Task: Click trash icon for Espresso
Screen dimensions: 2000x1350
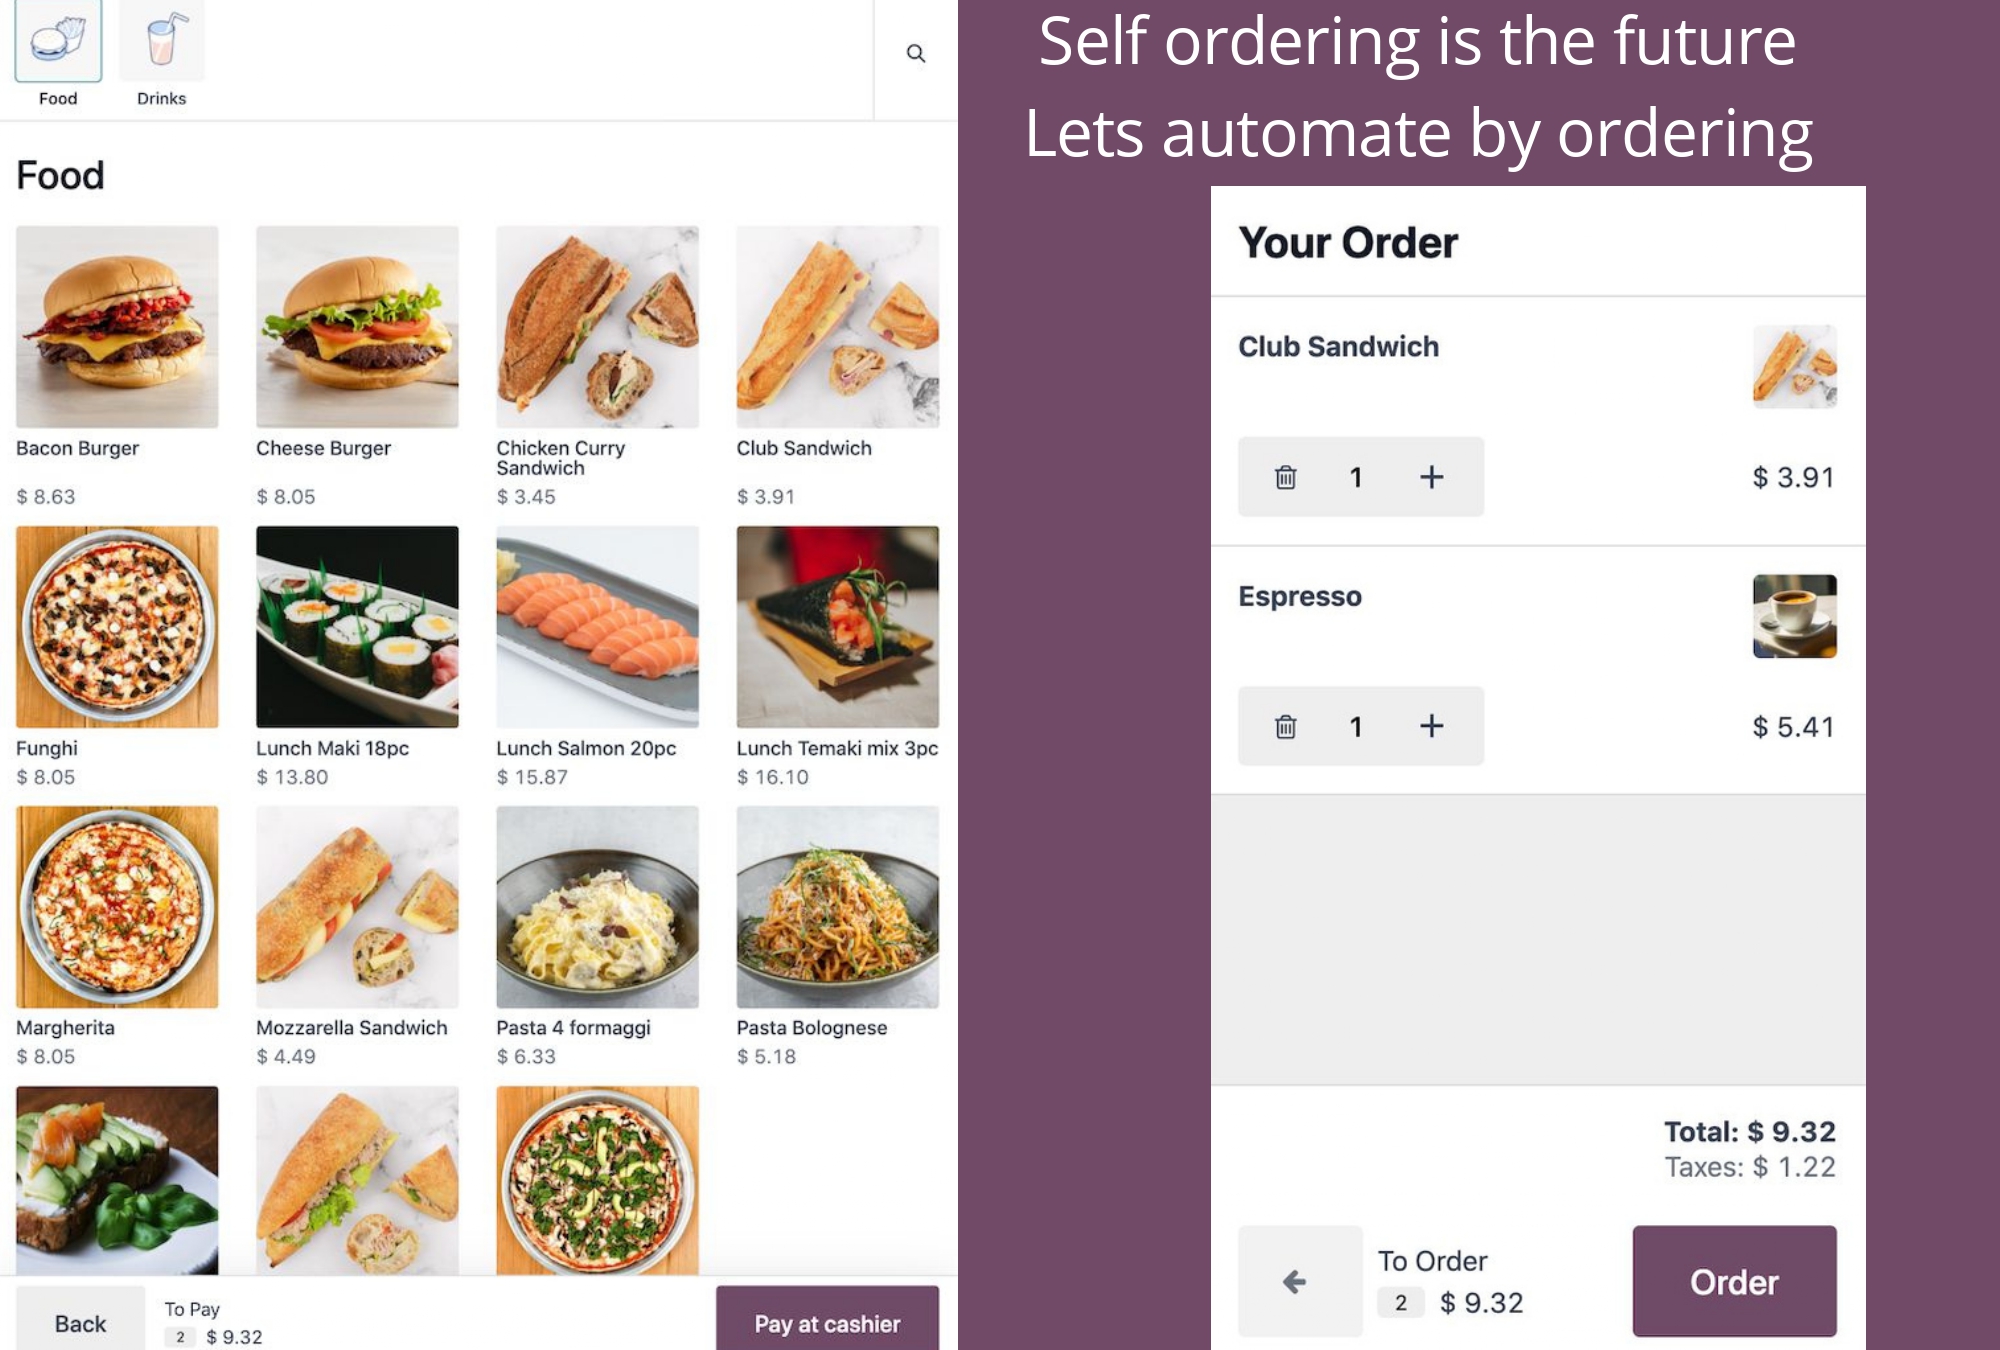Action: tap(1286, 726)
